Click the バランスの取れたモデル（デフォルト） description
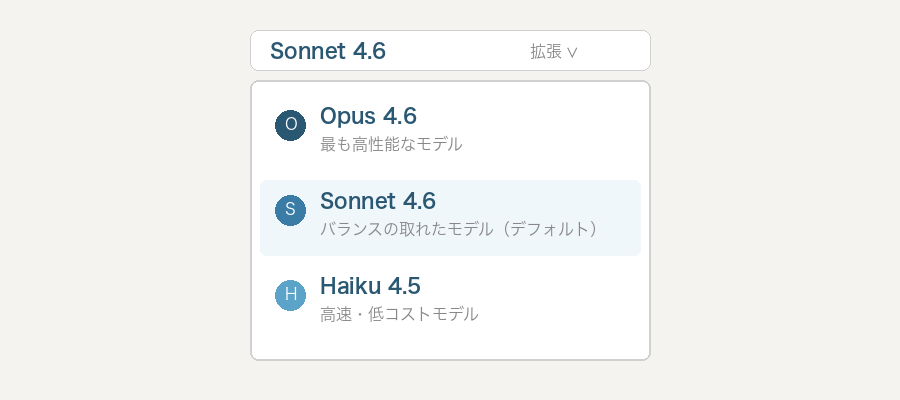900x400 pixels. click(458, 229)
